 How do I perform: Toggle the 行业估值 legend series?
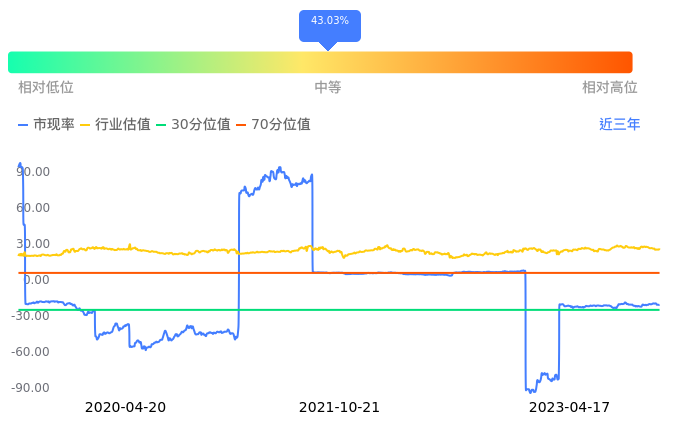[x=115, y=125]
